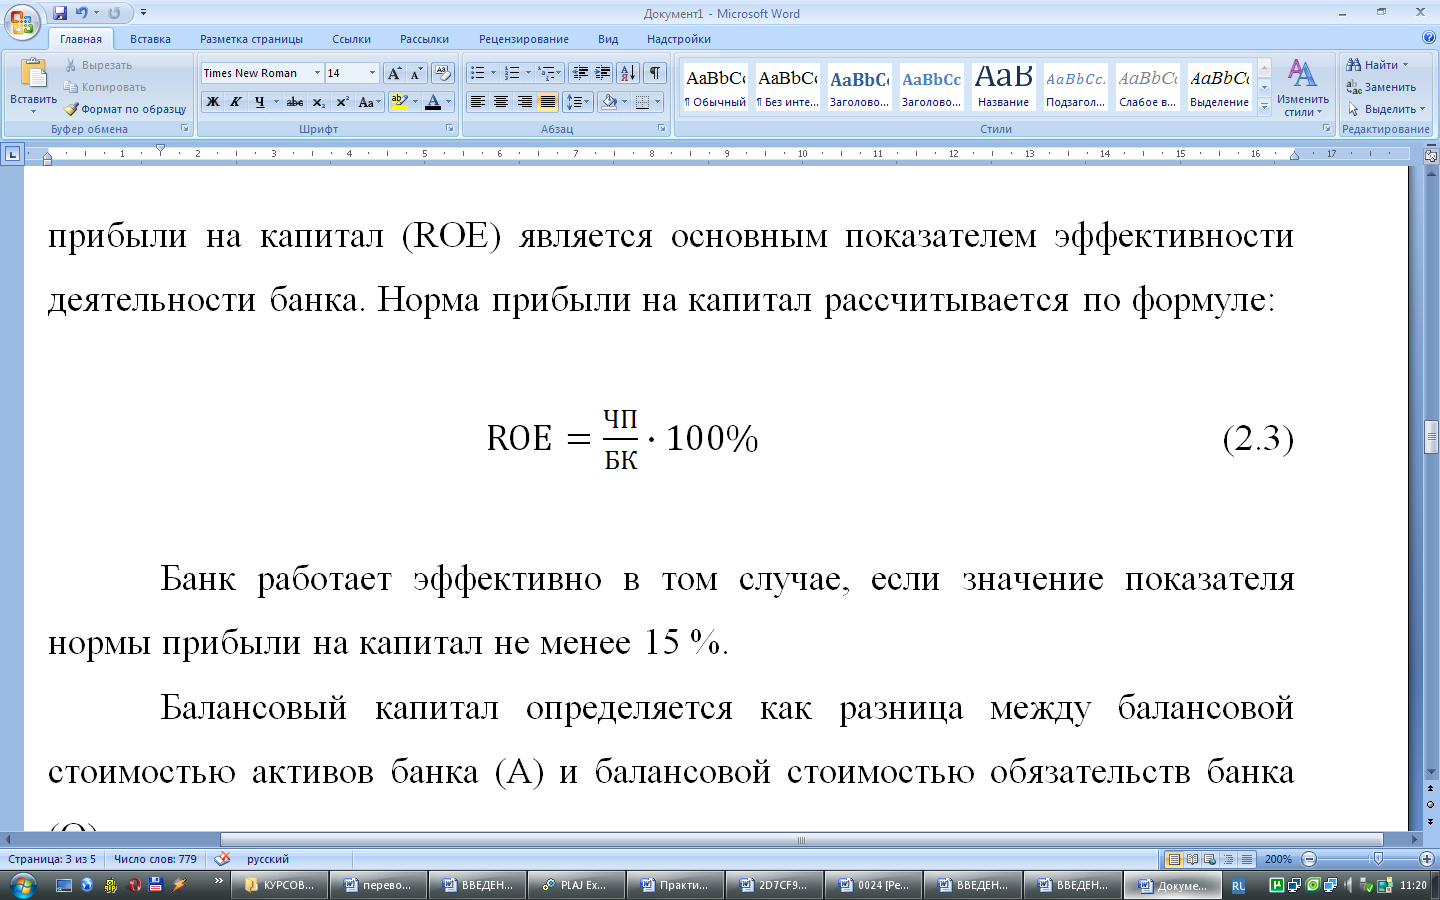1440x900 pixels.
Task: Click the tab selector at ruler's left edge
Action: point(12,154)
